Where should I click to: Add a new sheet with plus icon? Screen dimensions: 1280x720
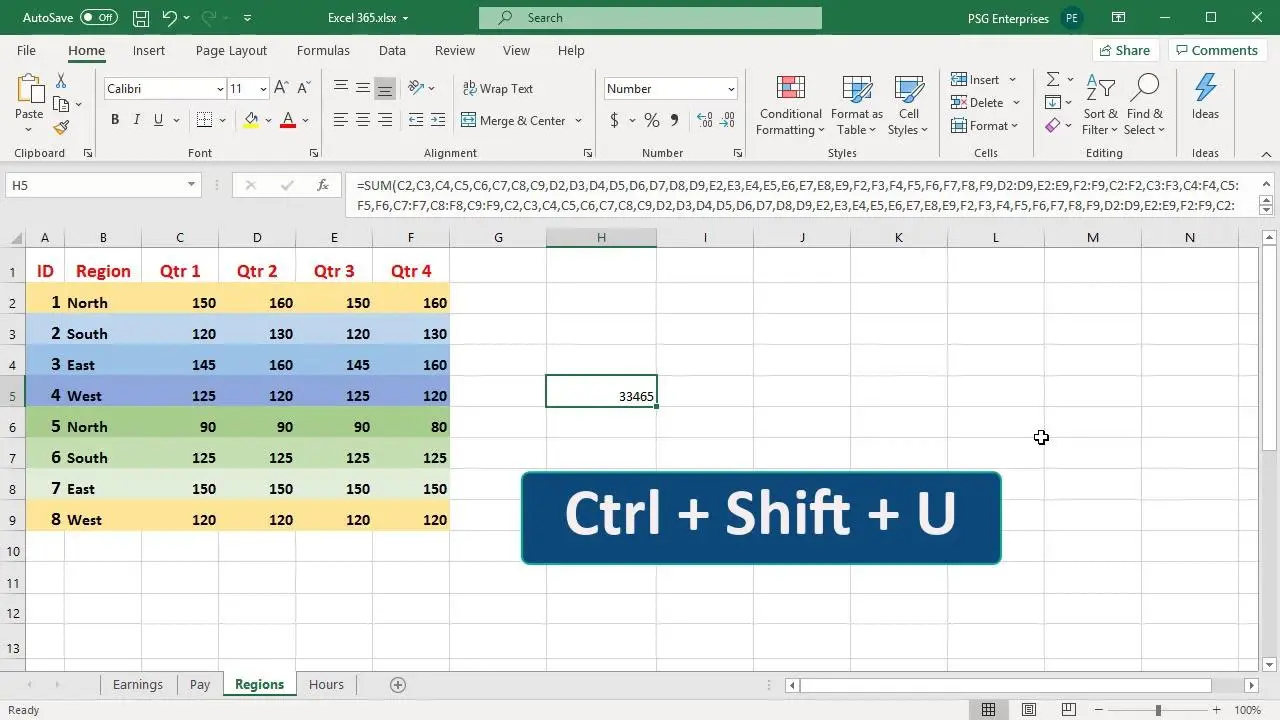pos(398,685)
